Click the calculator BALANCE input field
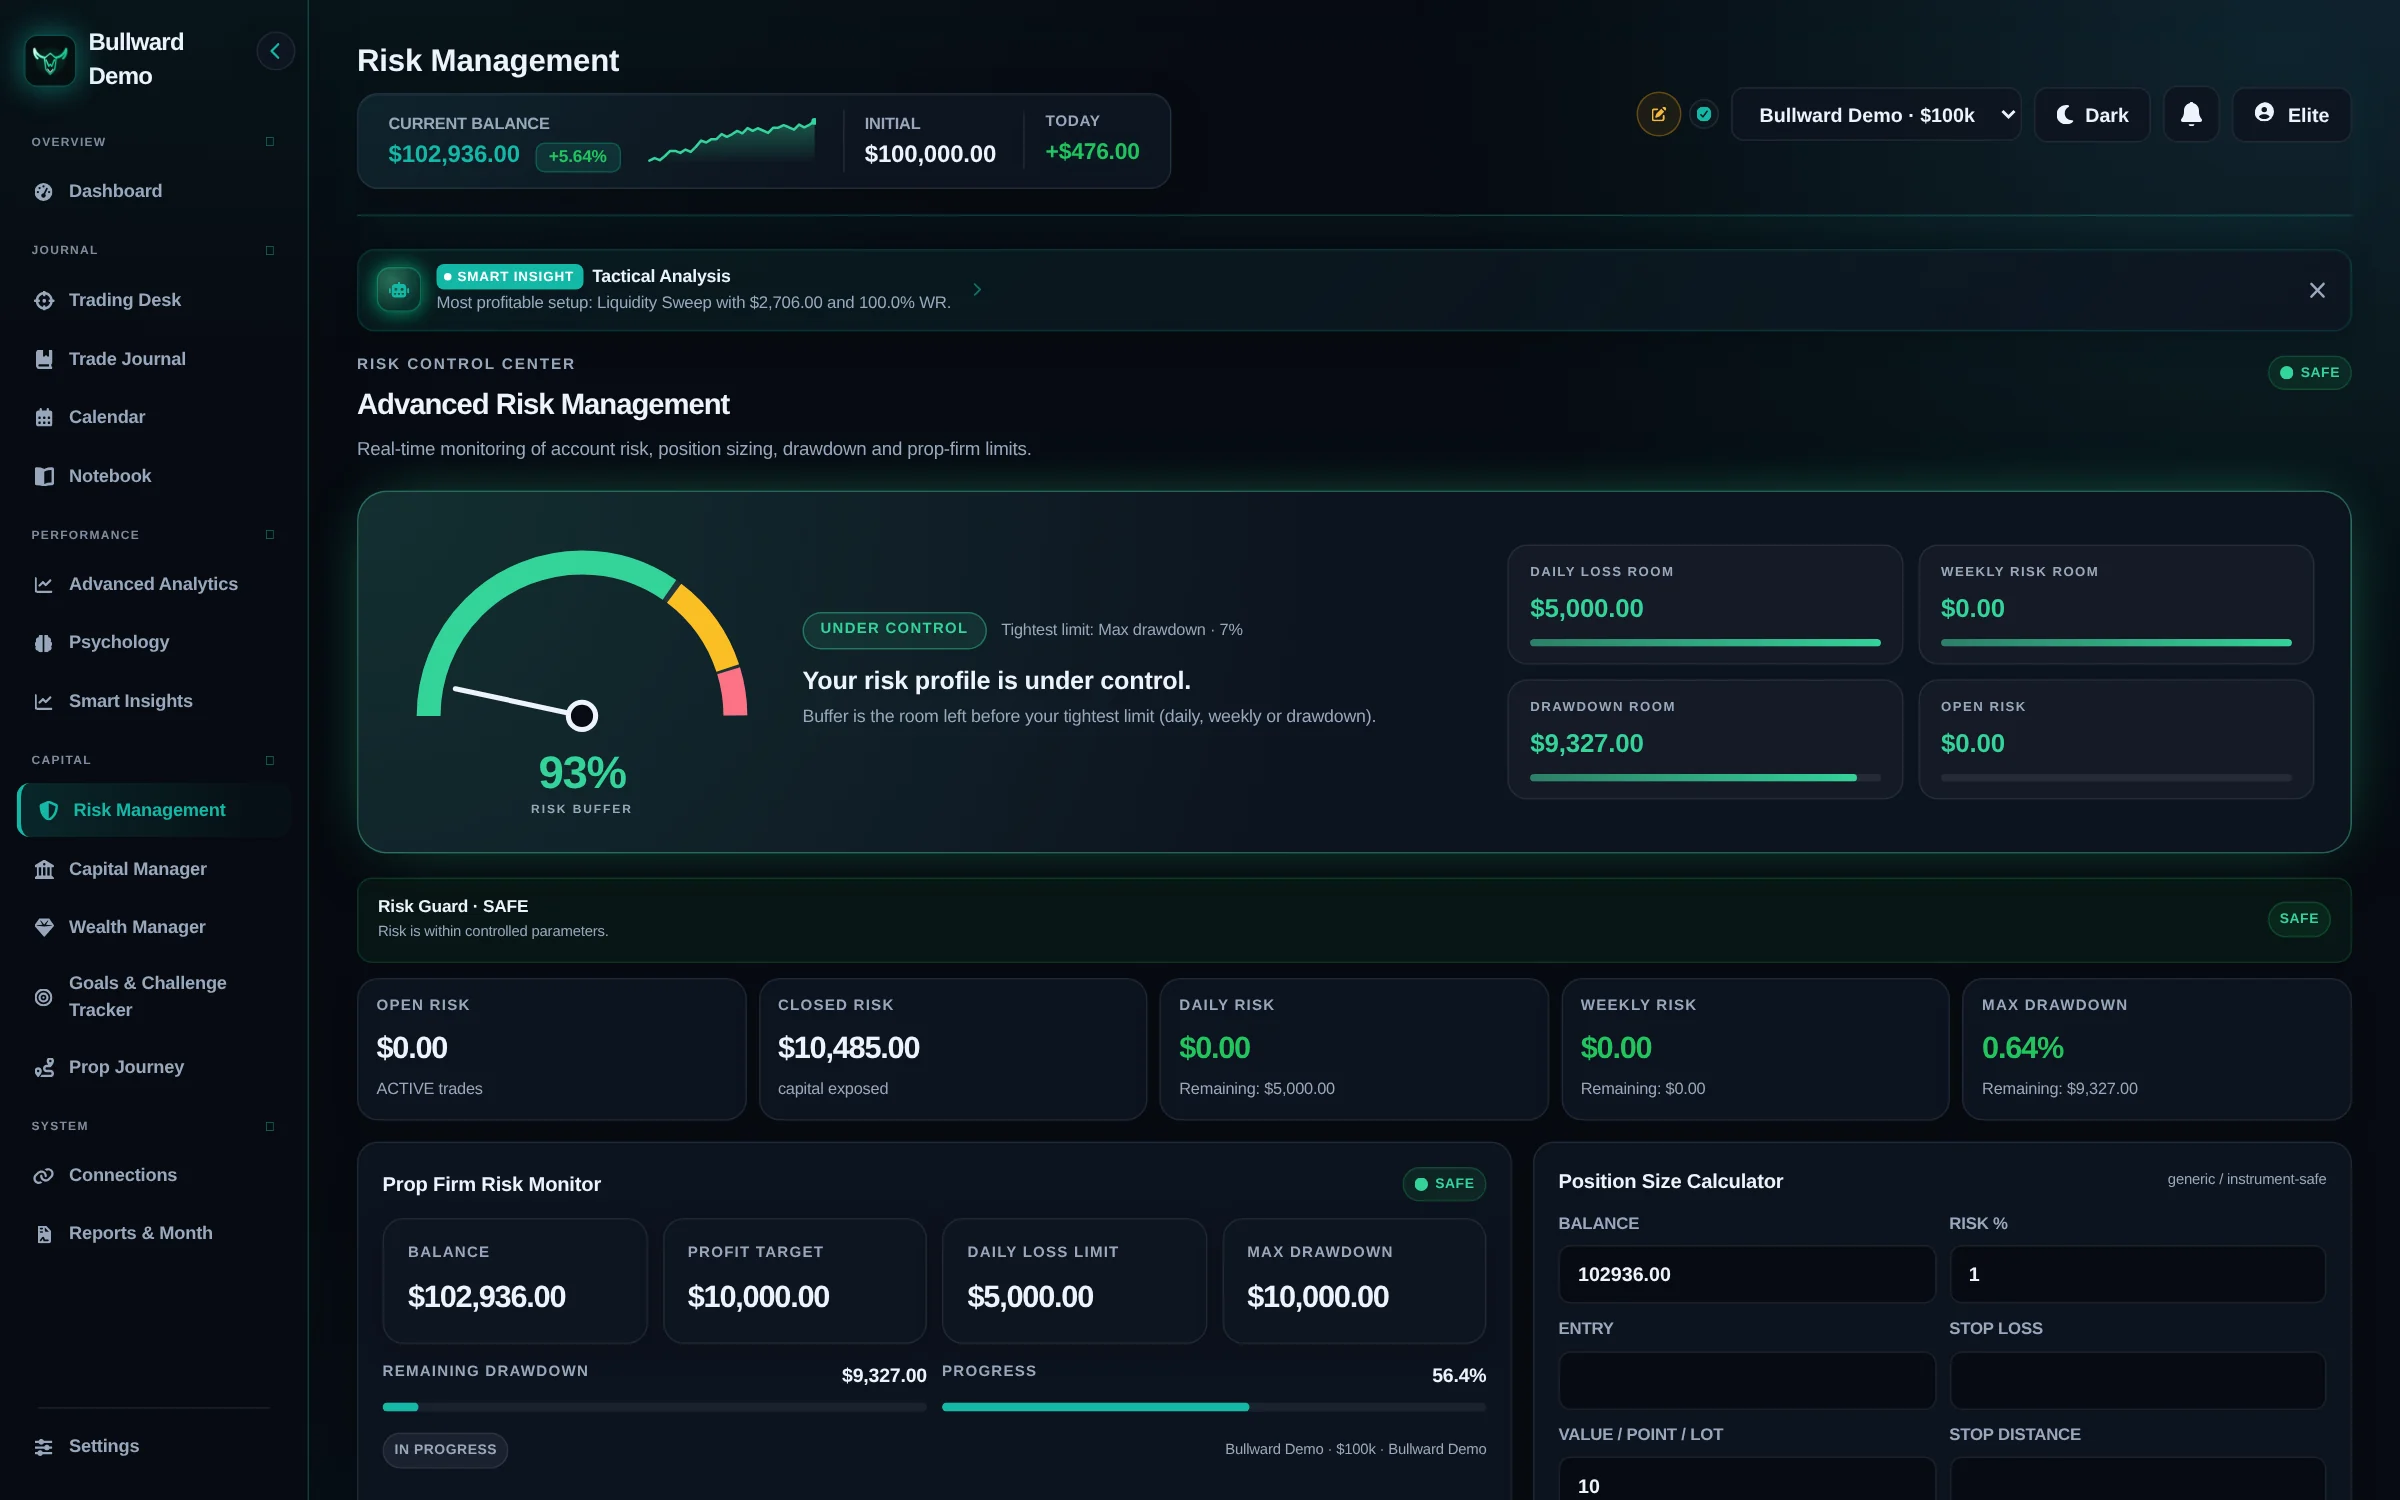The height and width of the screenshot is (1500, 2400). coord(1746,1274)
